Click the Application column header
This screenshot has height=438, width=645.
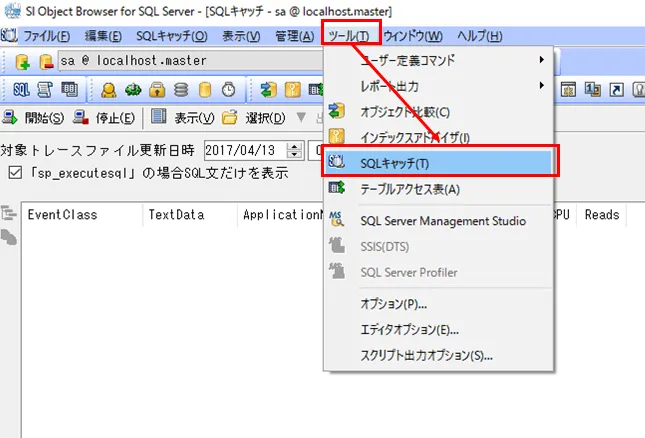[x=281, y=215]
